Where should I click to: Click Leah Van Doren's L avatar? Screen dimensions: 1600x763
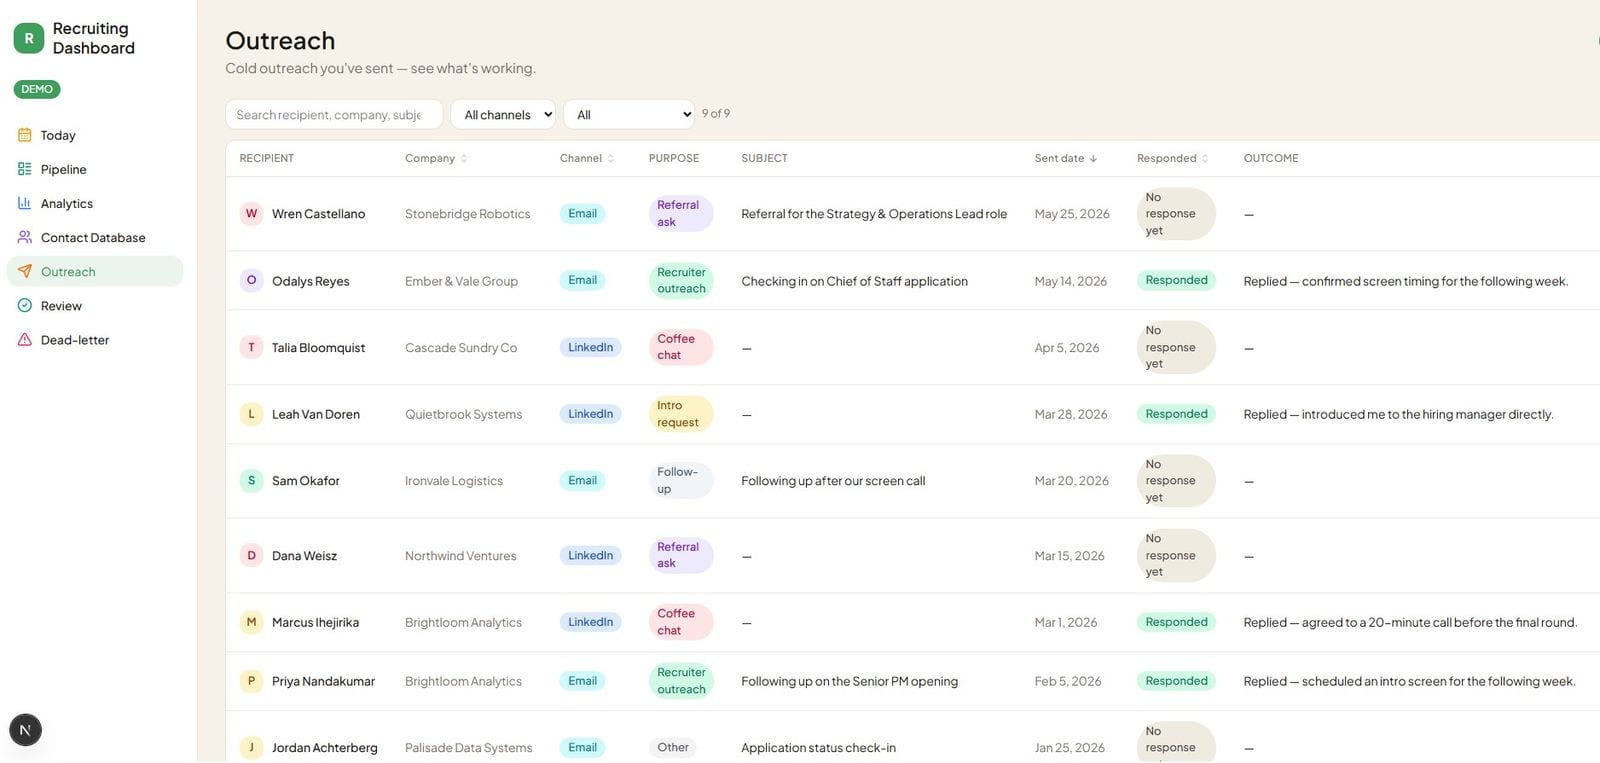[251, 413]
